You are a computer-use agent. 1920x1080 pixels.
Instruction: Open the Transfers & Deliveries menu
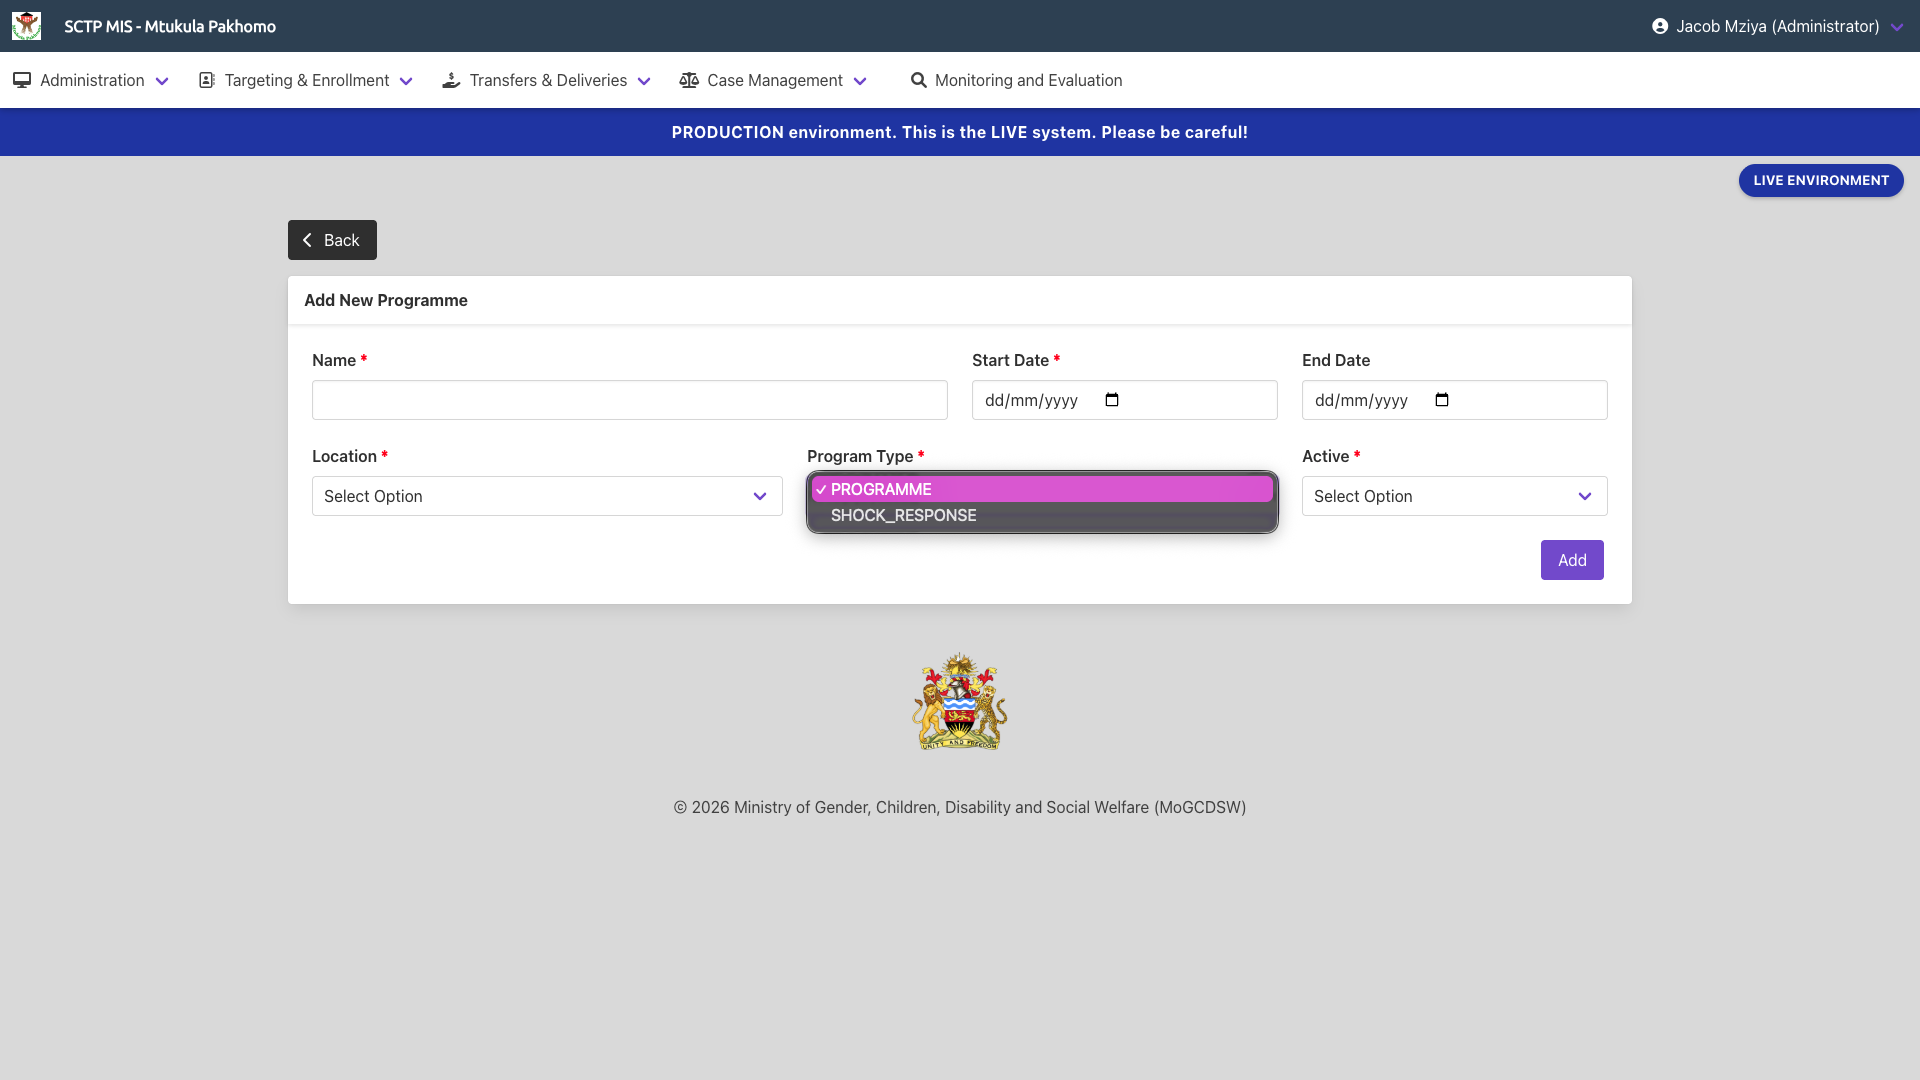[547, 80]
